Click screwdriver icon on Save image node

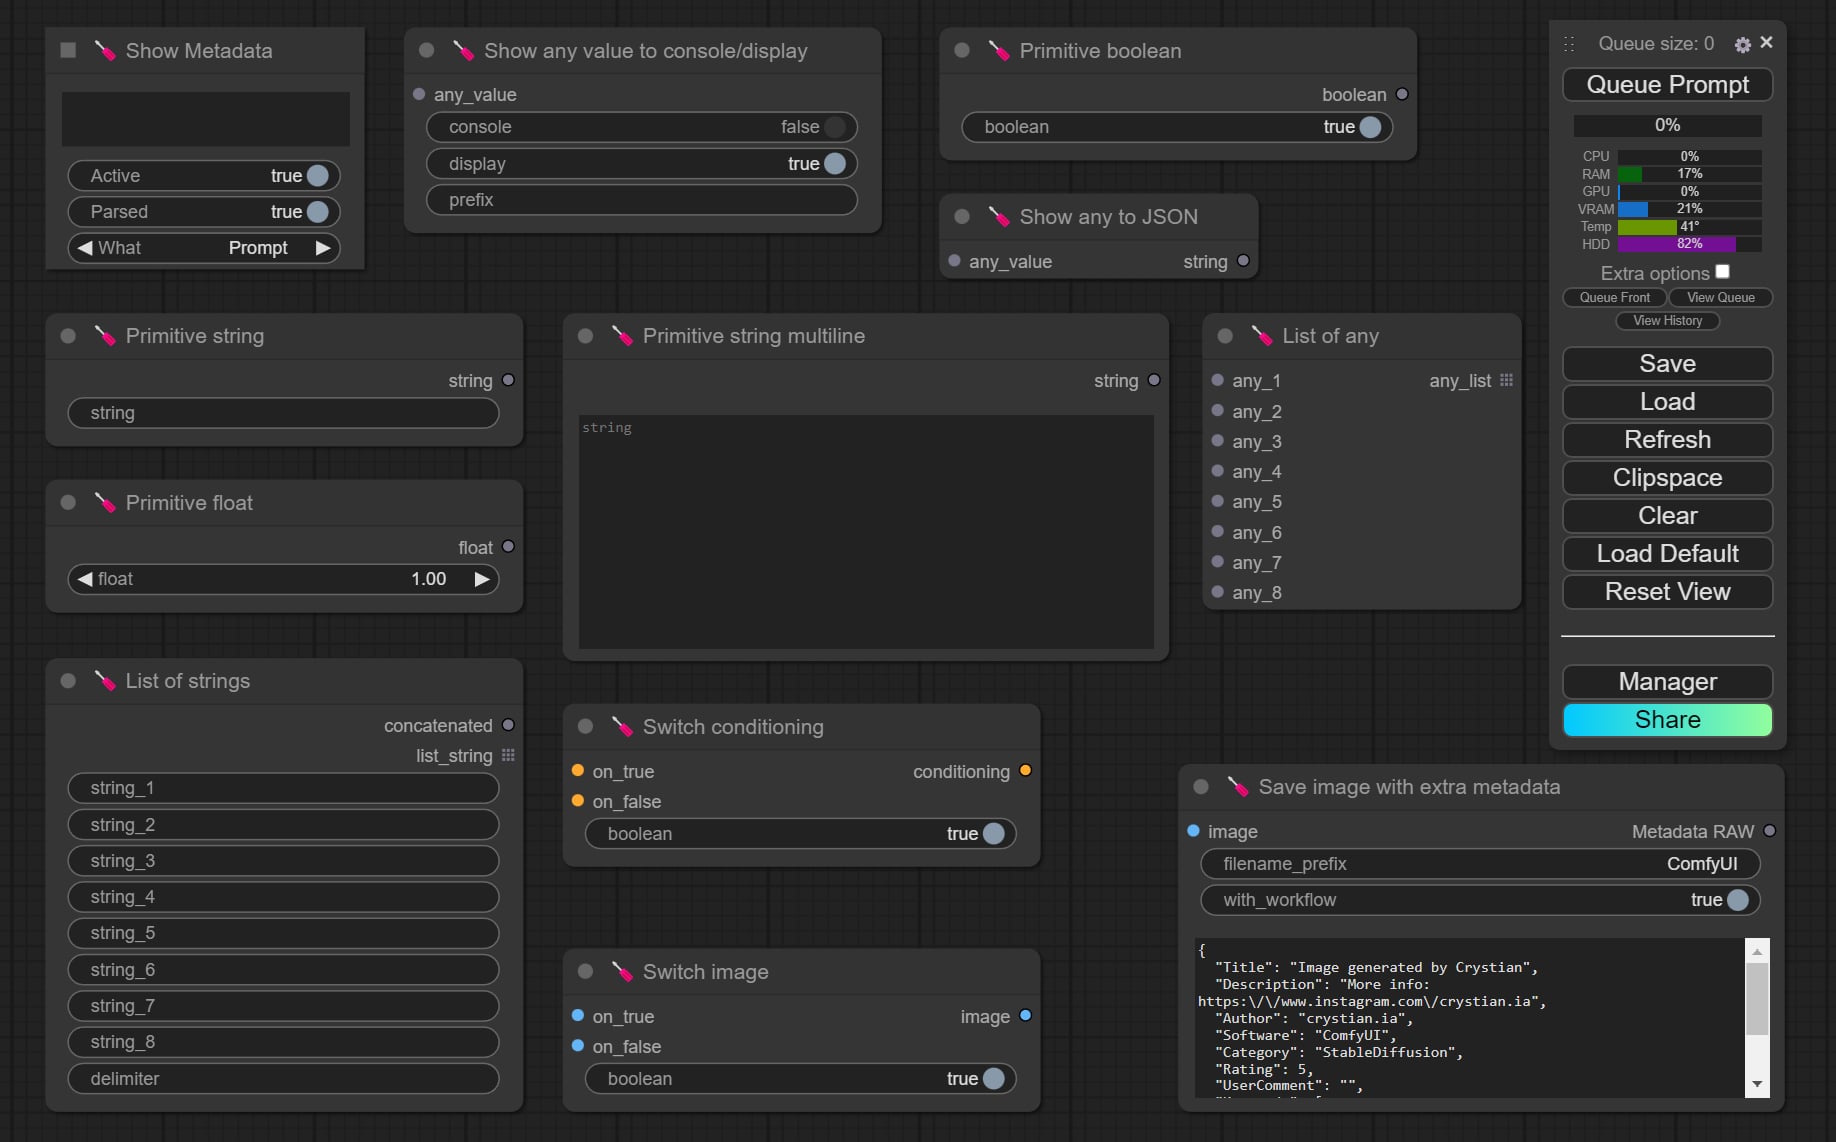(1238, 787)
